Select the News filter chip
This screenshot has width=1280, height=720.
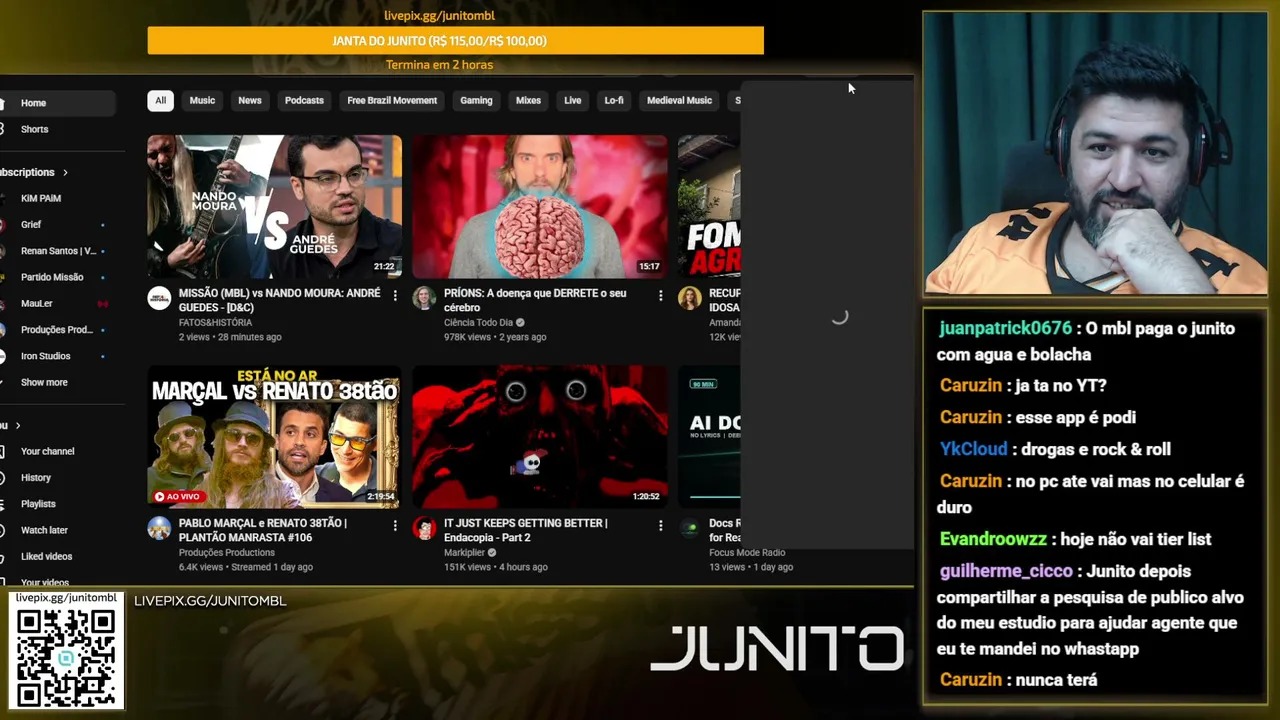coord(250,100)
